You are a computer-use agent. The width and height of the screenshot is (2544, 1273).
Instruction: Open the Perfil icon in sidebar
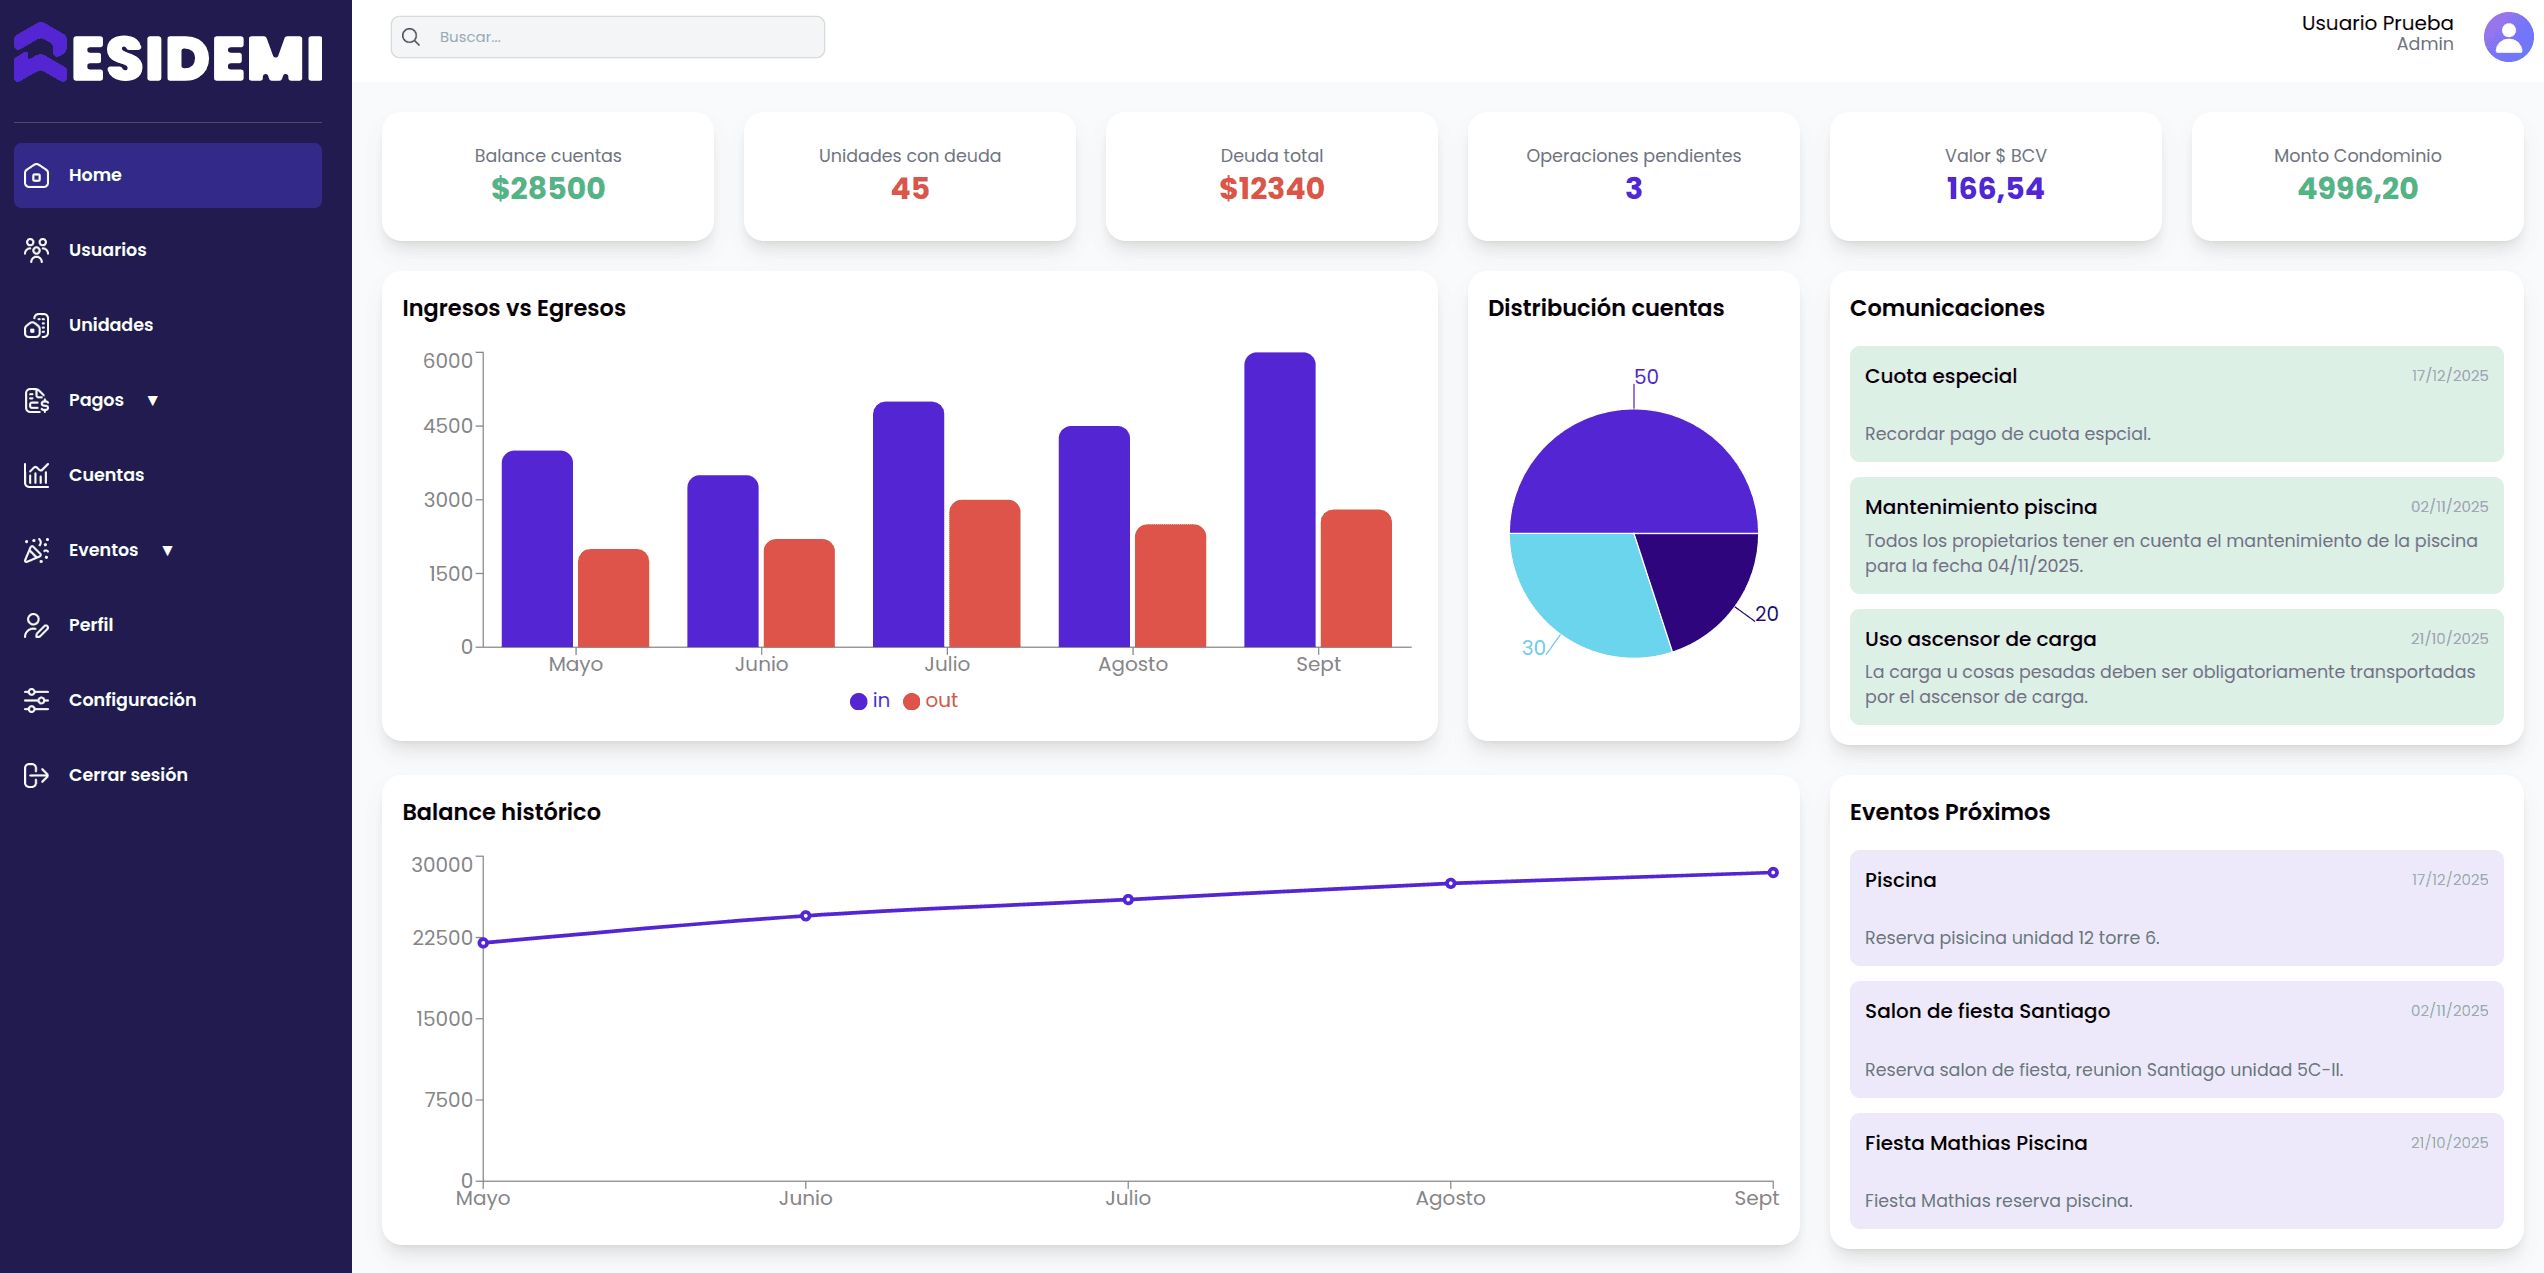coord(37,624)
